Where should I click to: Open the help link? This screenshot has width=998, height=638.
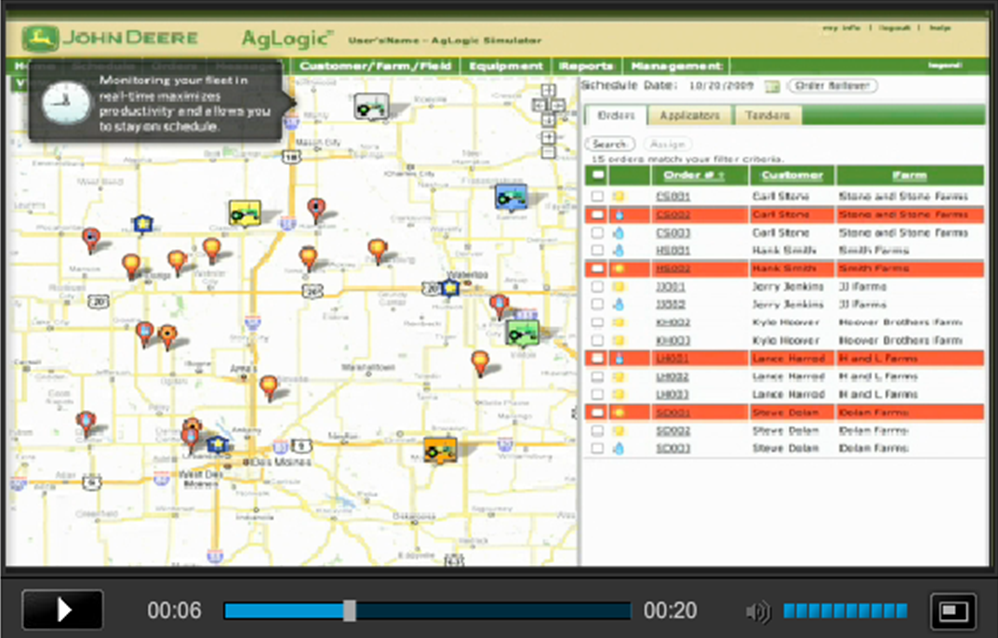pos(939,28)
